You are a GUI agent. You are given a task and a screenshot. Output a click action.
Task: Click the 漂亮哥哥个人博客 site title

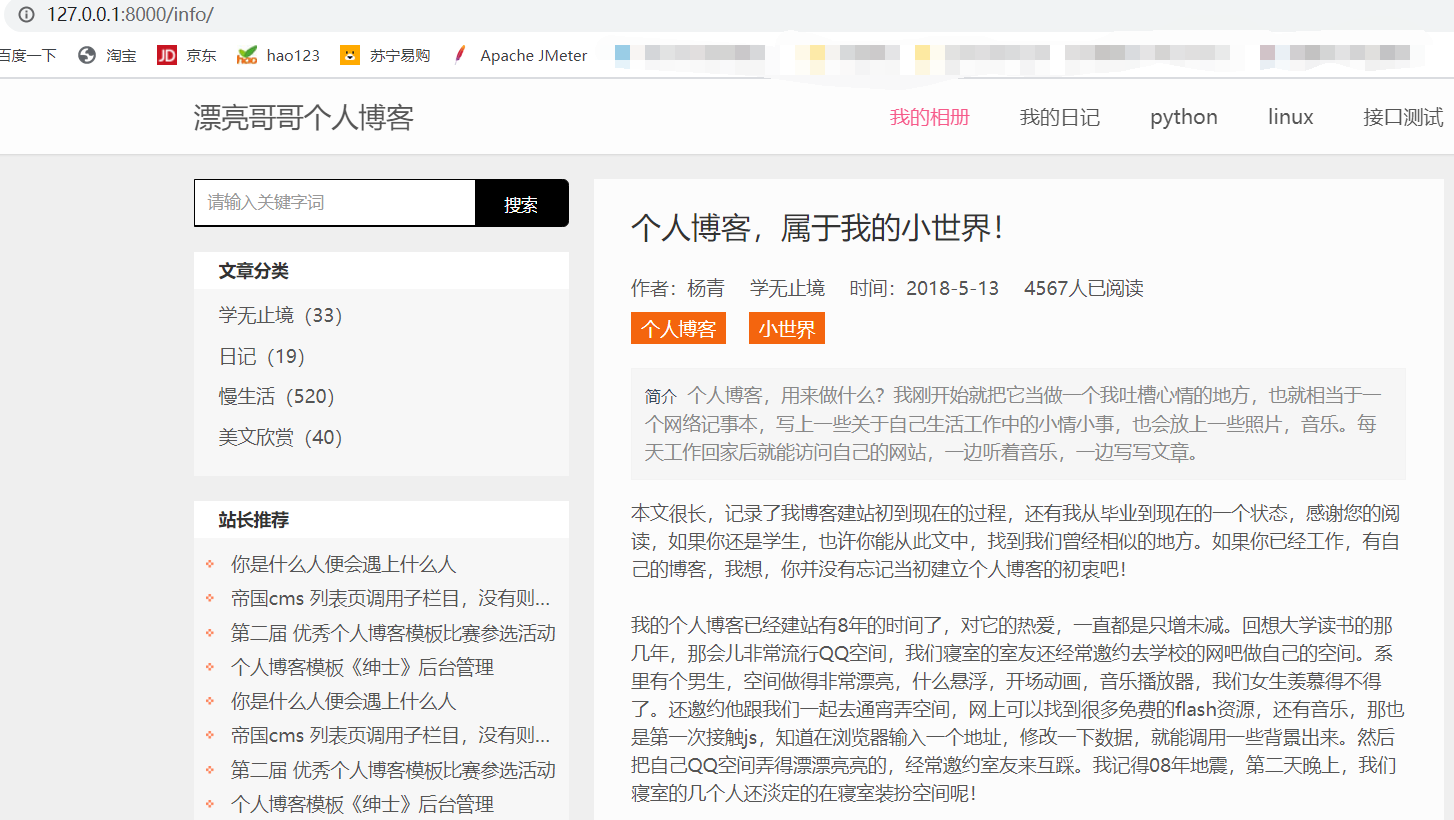pyautogui.click(x=304, y=118)
